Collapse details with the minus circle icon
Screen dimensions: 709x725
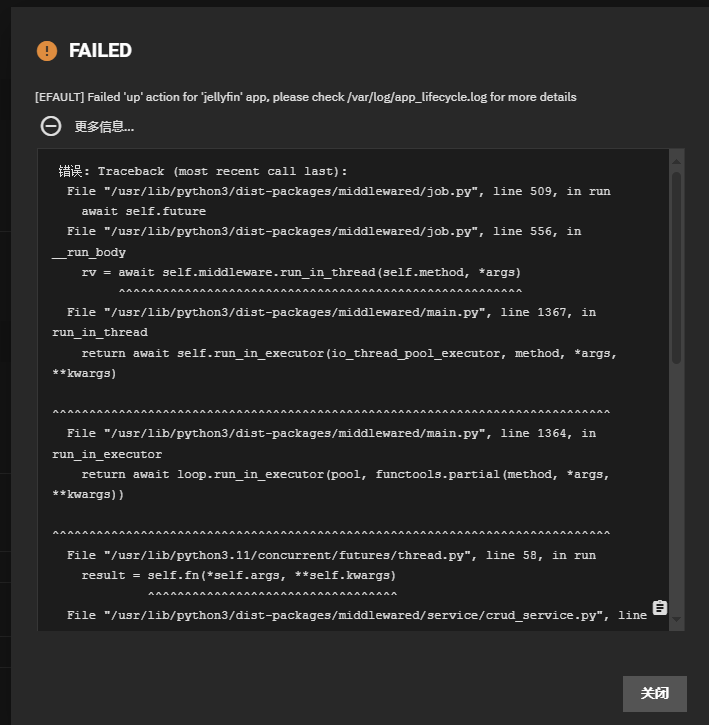[x=51, y=126]
